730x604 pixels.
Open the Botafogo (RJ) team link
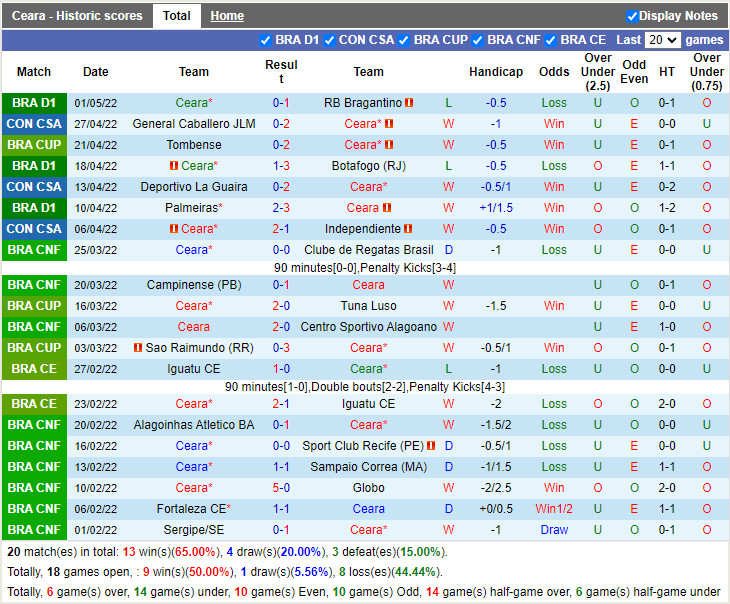[x=368, y=166]
